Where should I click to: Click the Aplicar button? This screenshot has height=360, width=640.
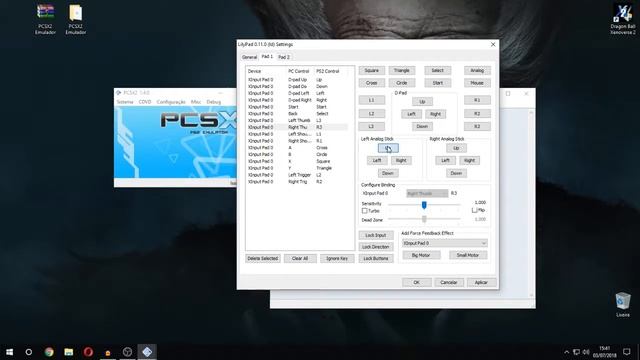coord(481,282)
